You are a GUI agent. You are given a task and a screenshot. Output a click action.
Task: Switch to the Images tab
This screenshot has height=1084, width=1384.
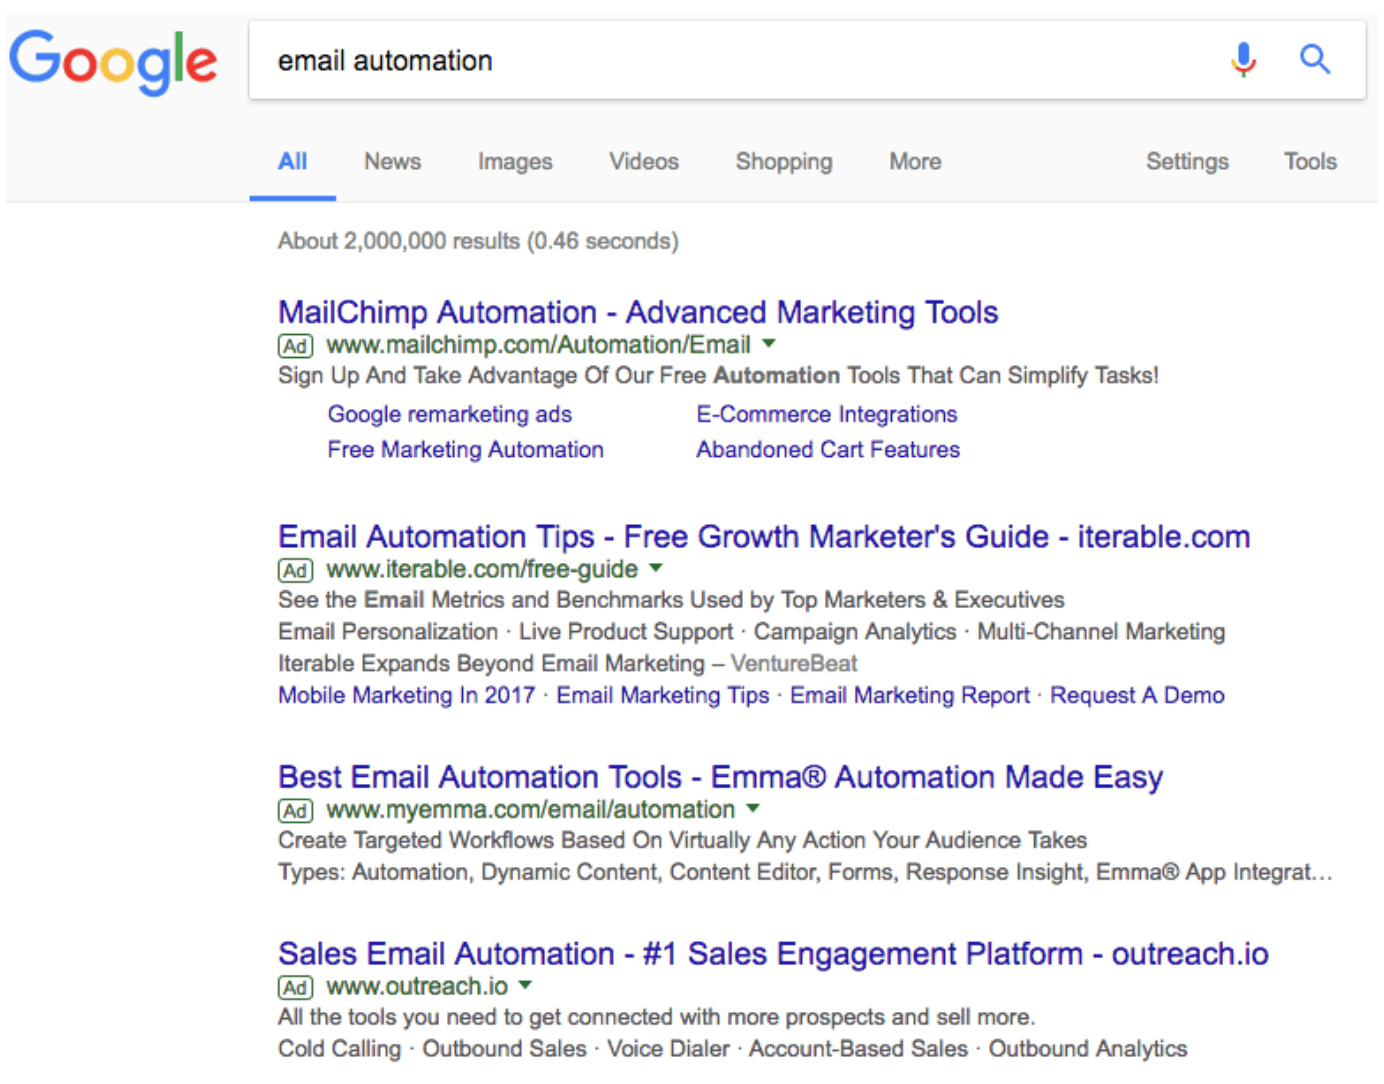coord(515,162)
